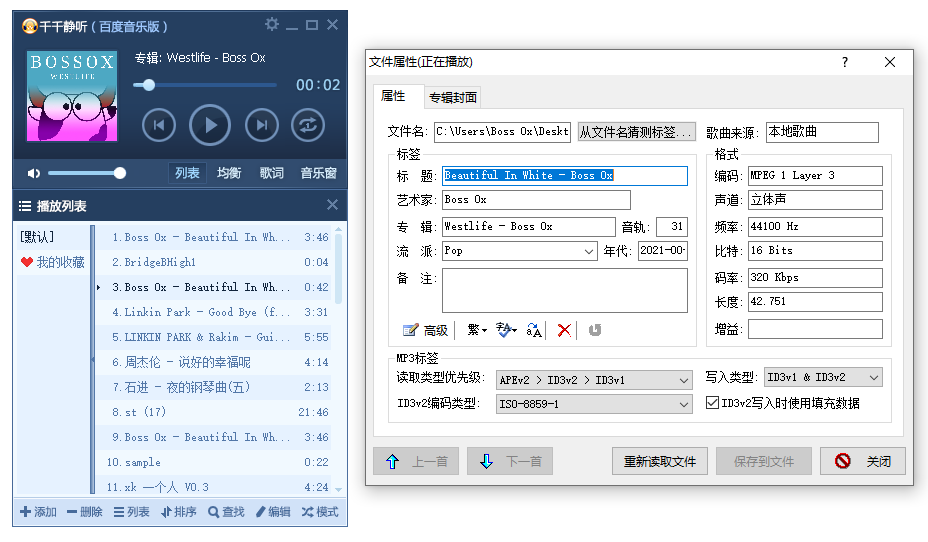Skip to the next track
This screenshot has height=542, width=928.
262,125
